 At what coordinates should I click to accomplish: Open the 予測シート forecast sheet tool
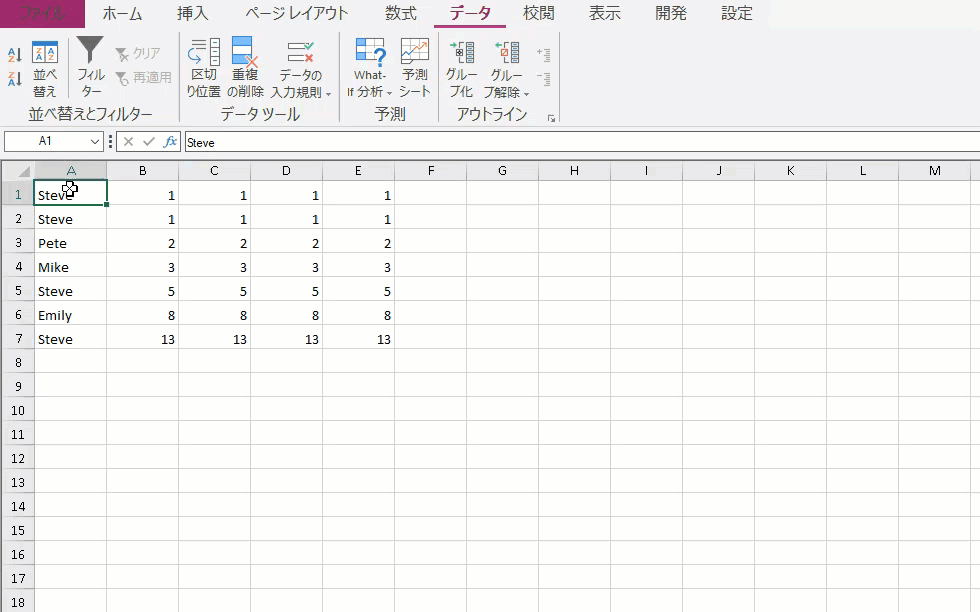[x=415, y=68]
